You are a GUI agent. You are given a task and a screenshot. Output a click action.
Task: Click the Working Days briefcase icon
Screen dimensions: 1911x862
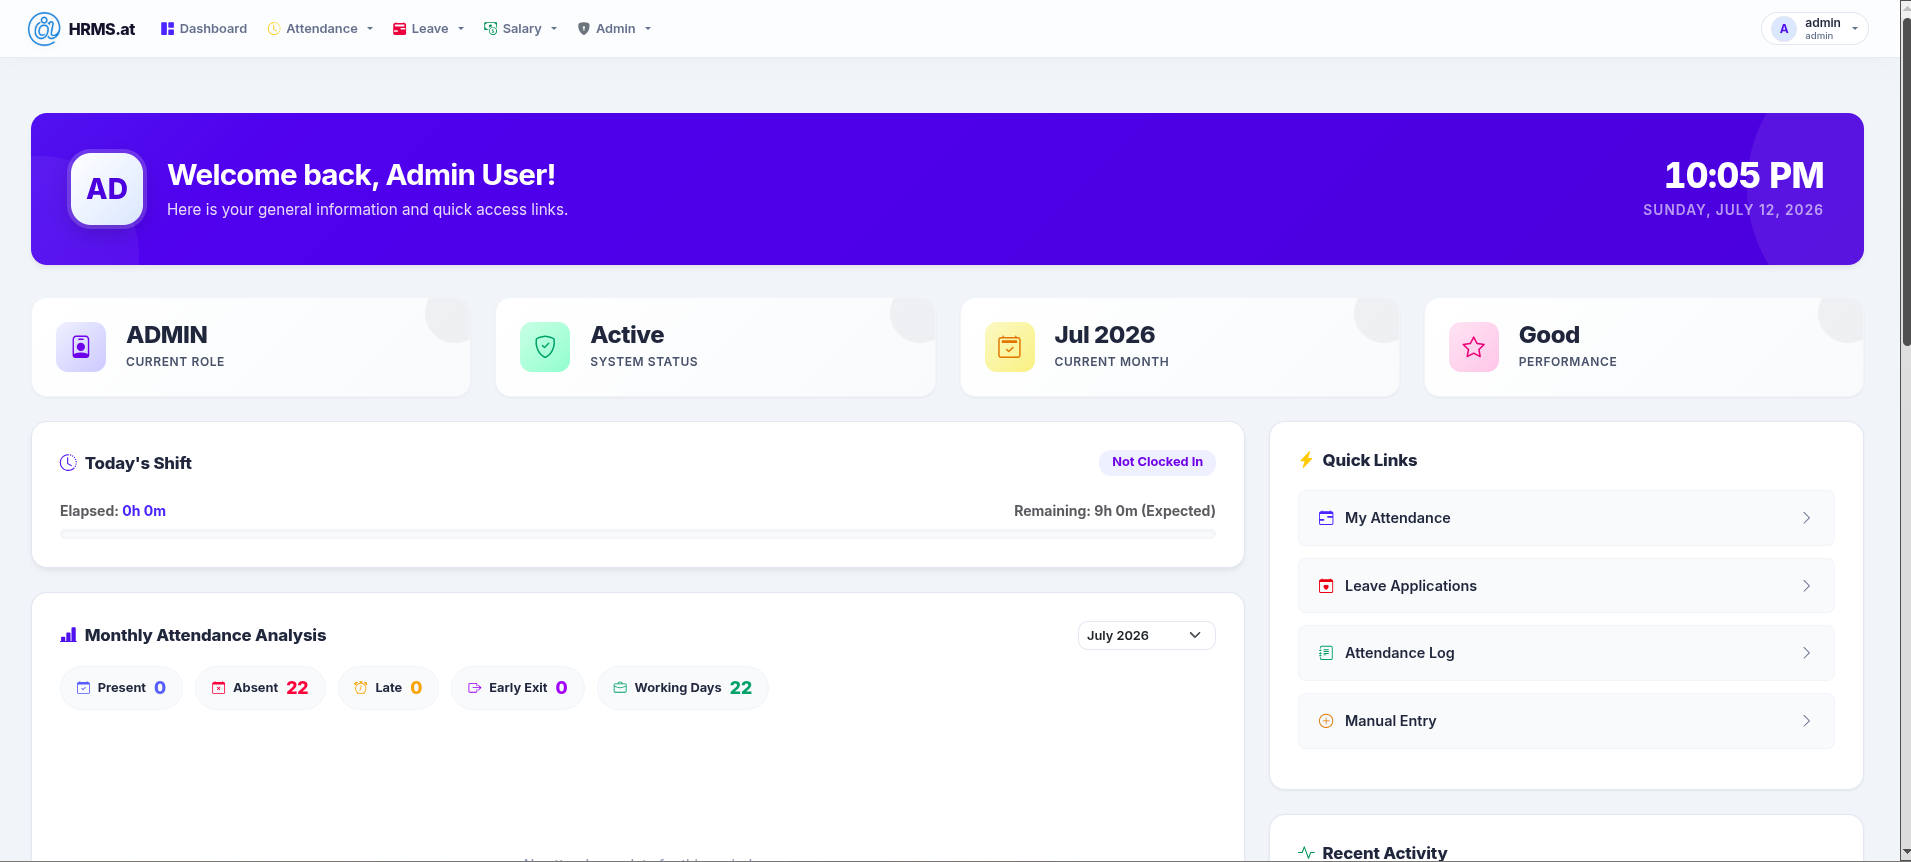[620, 688]
